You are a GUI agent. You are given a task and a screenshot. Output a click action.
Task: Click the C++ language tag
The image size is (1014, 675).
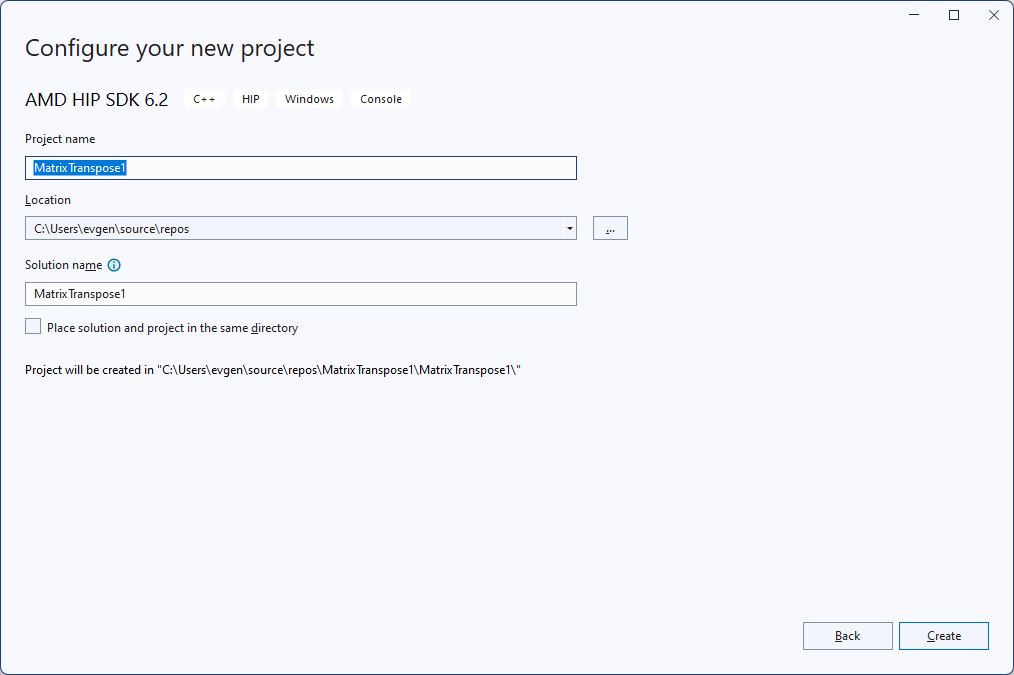[x=204, y=99]
